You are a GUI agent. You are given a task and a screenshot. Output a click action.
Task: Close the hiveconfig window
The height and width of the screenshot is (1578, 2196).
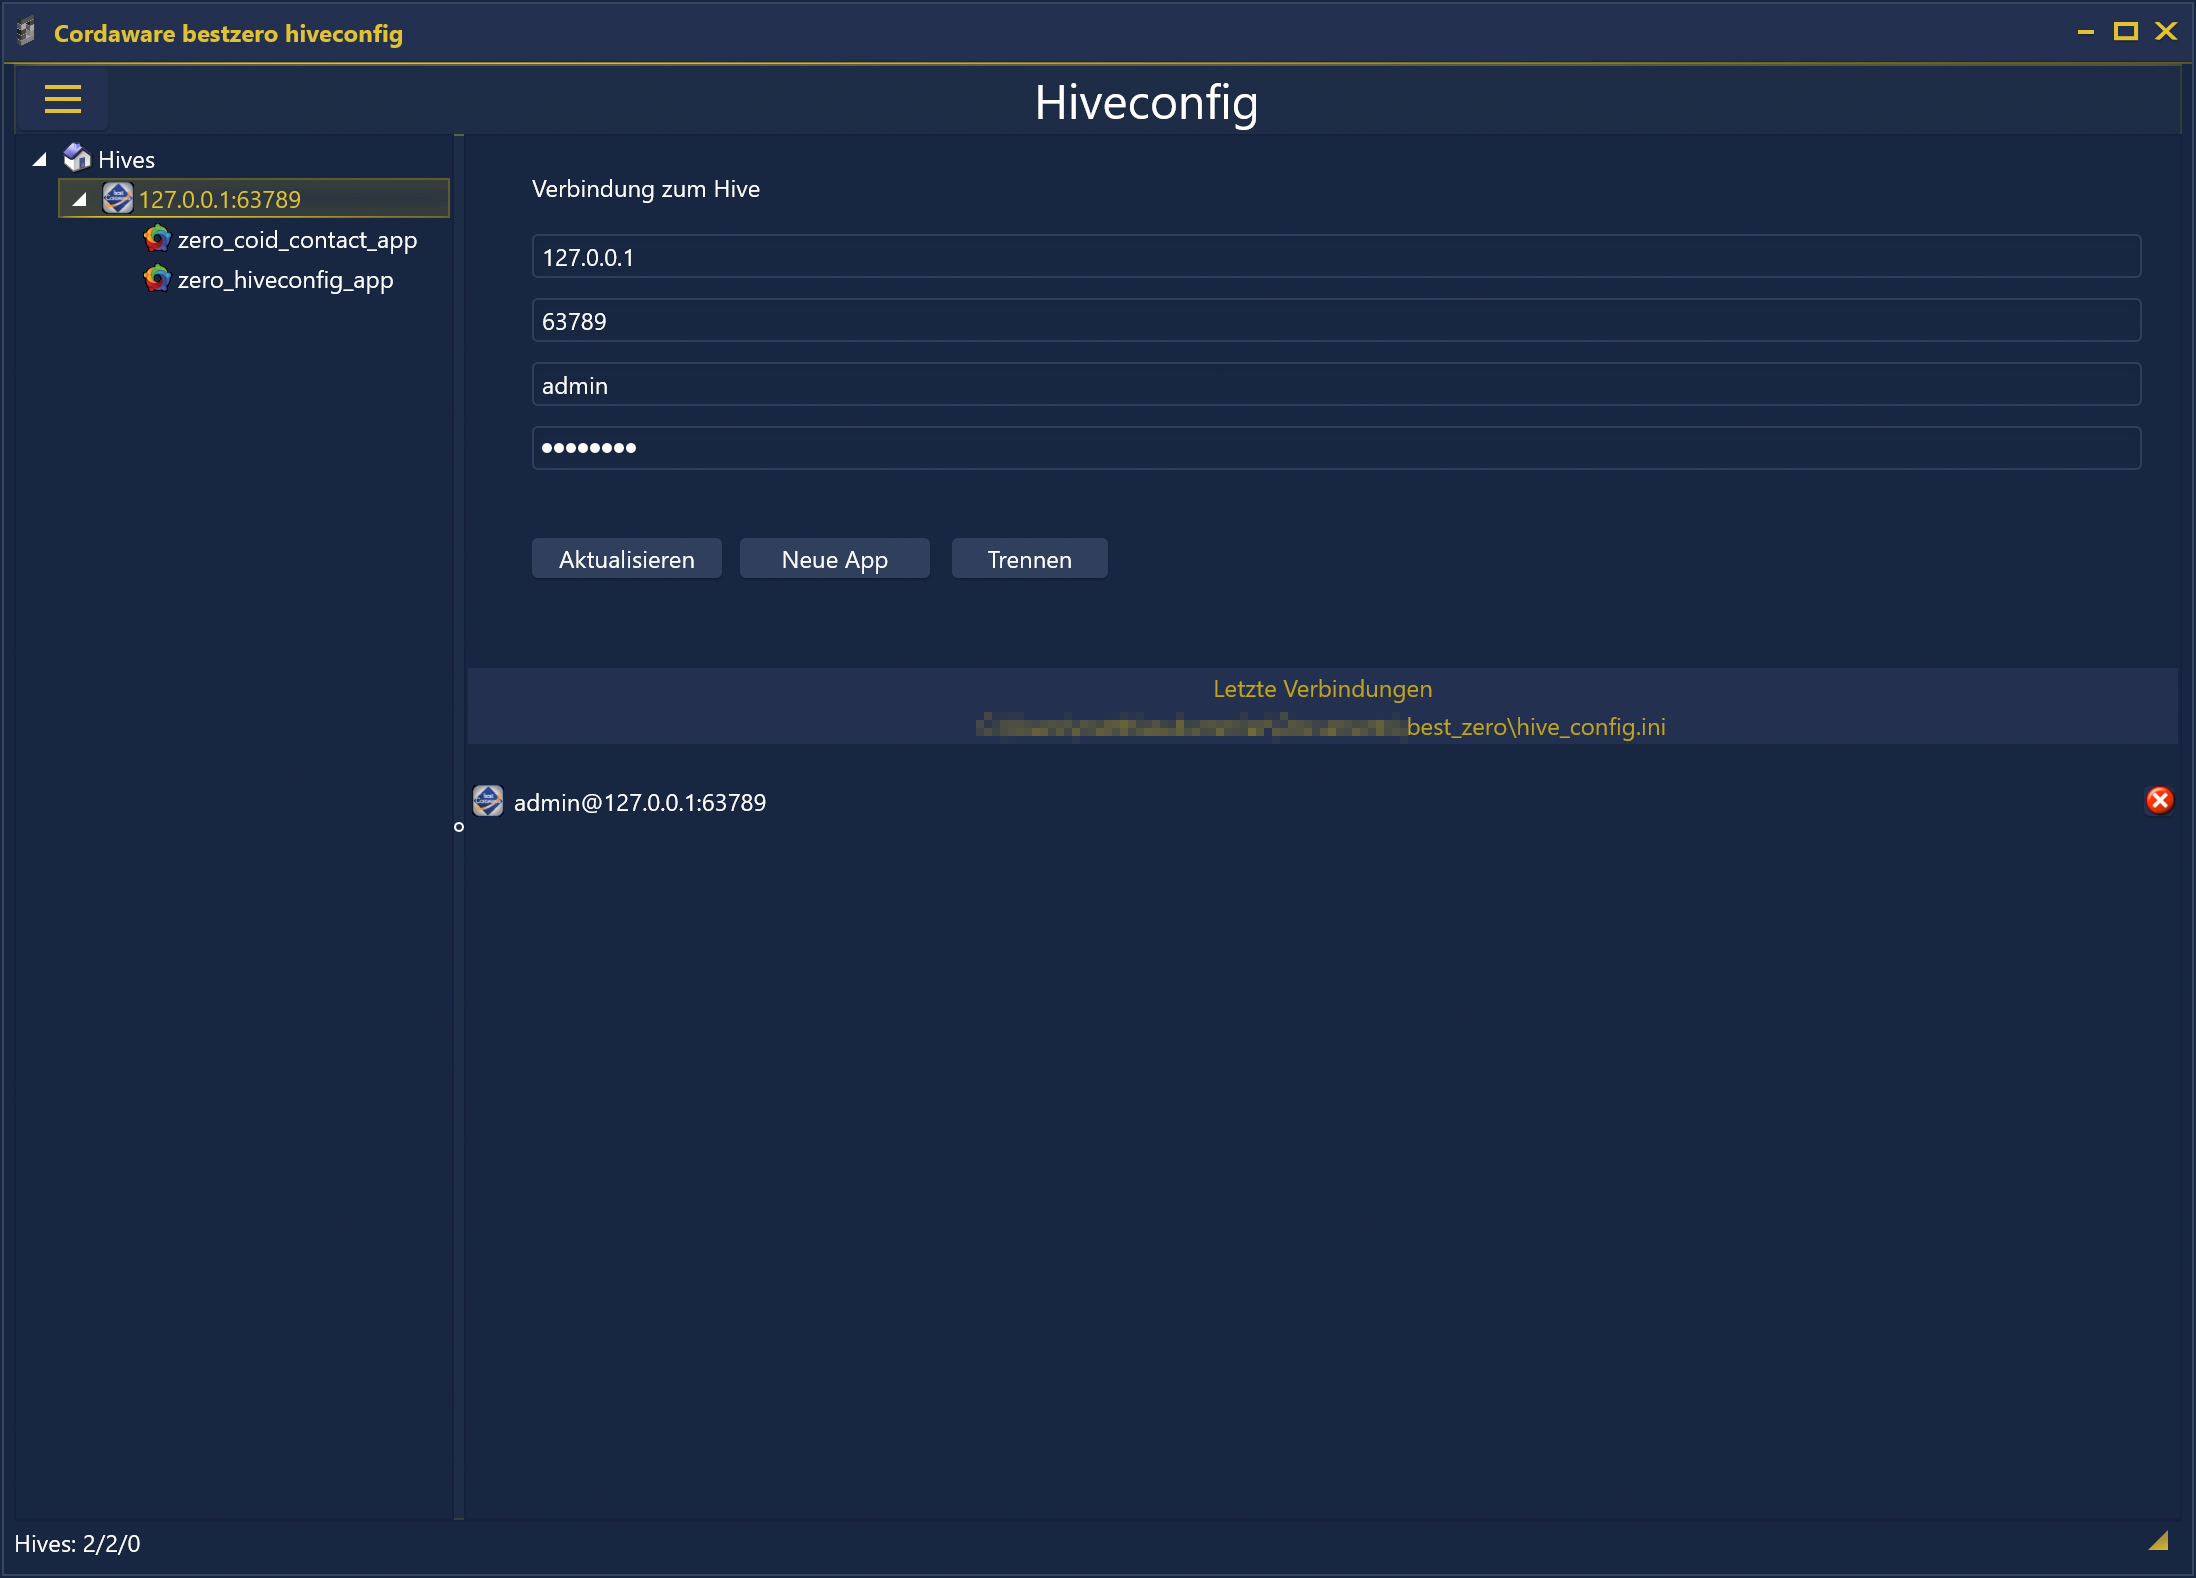pyautogui.click(x=2166, y=32)
